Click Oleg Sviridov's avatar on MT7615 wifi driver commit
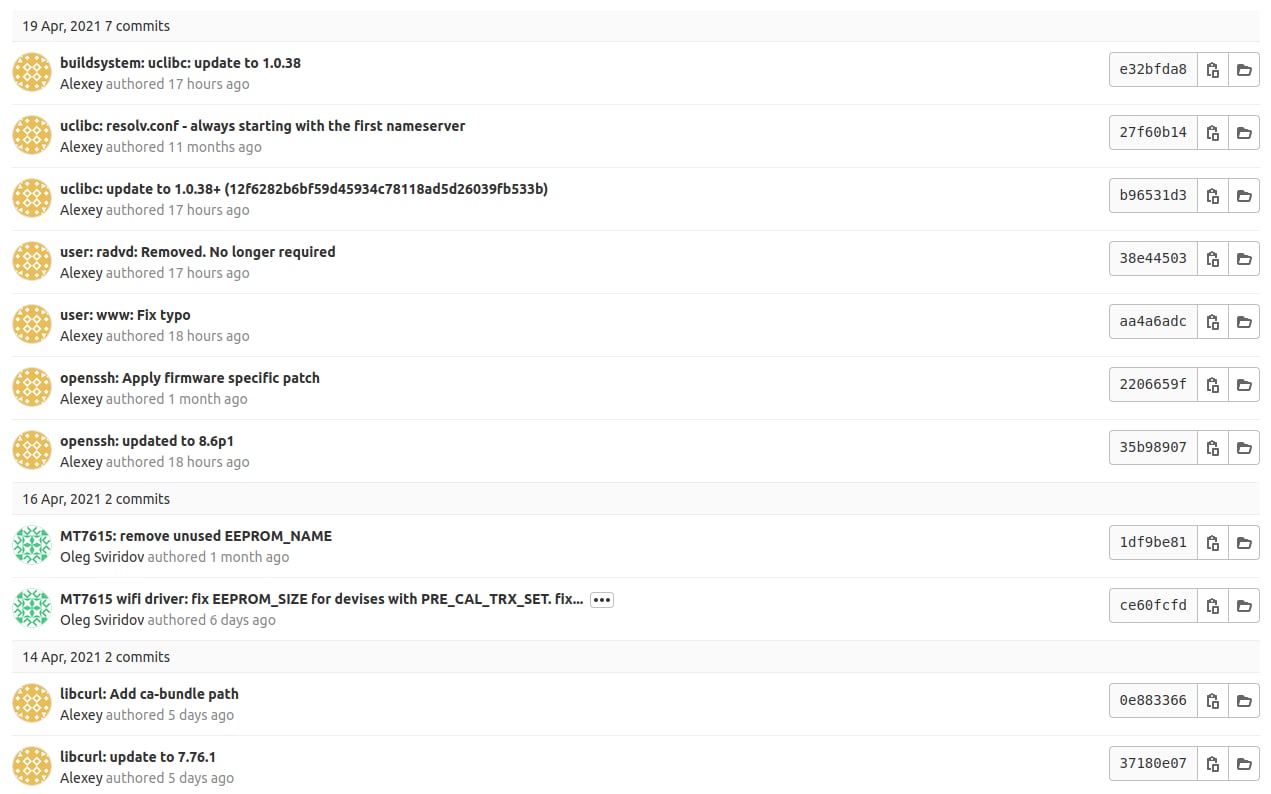Image resolution: width=1271 pixels, height=794 pixels. [32, 608]
